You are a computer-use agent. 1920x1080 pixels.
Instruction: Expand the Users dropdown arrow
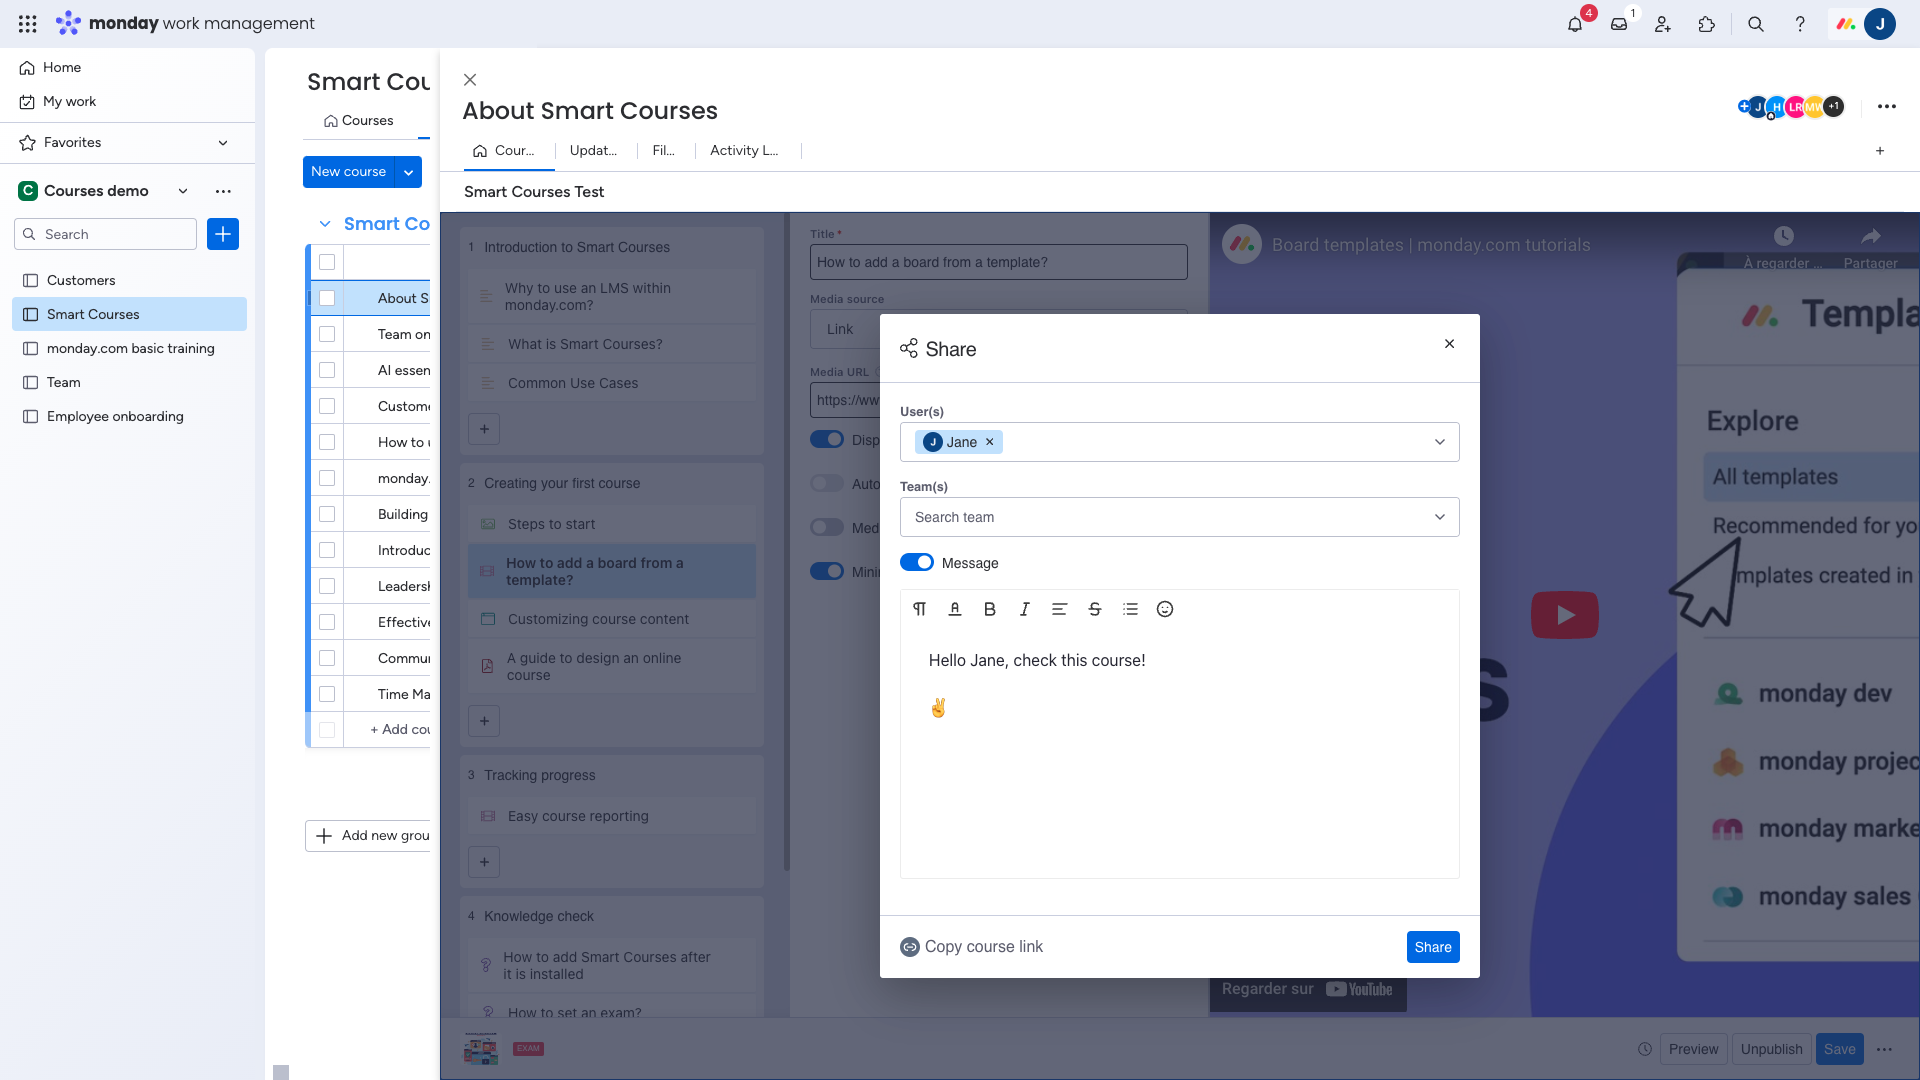point(1440,442)
